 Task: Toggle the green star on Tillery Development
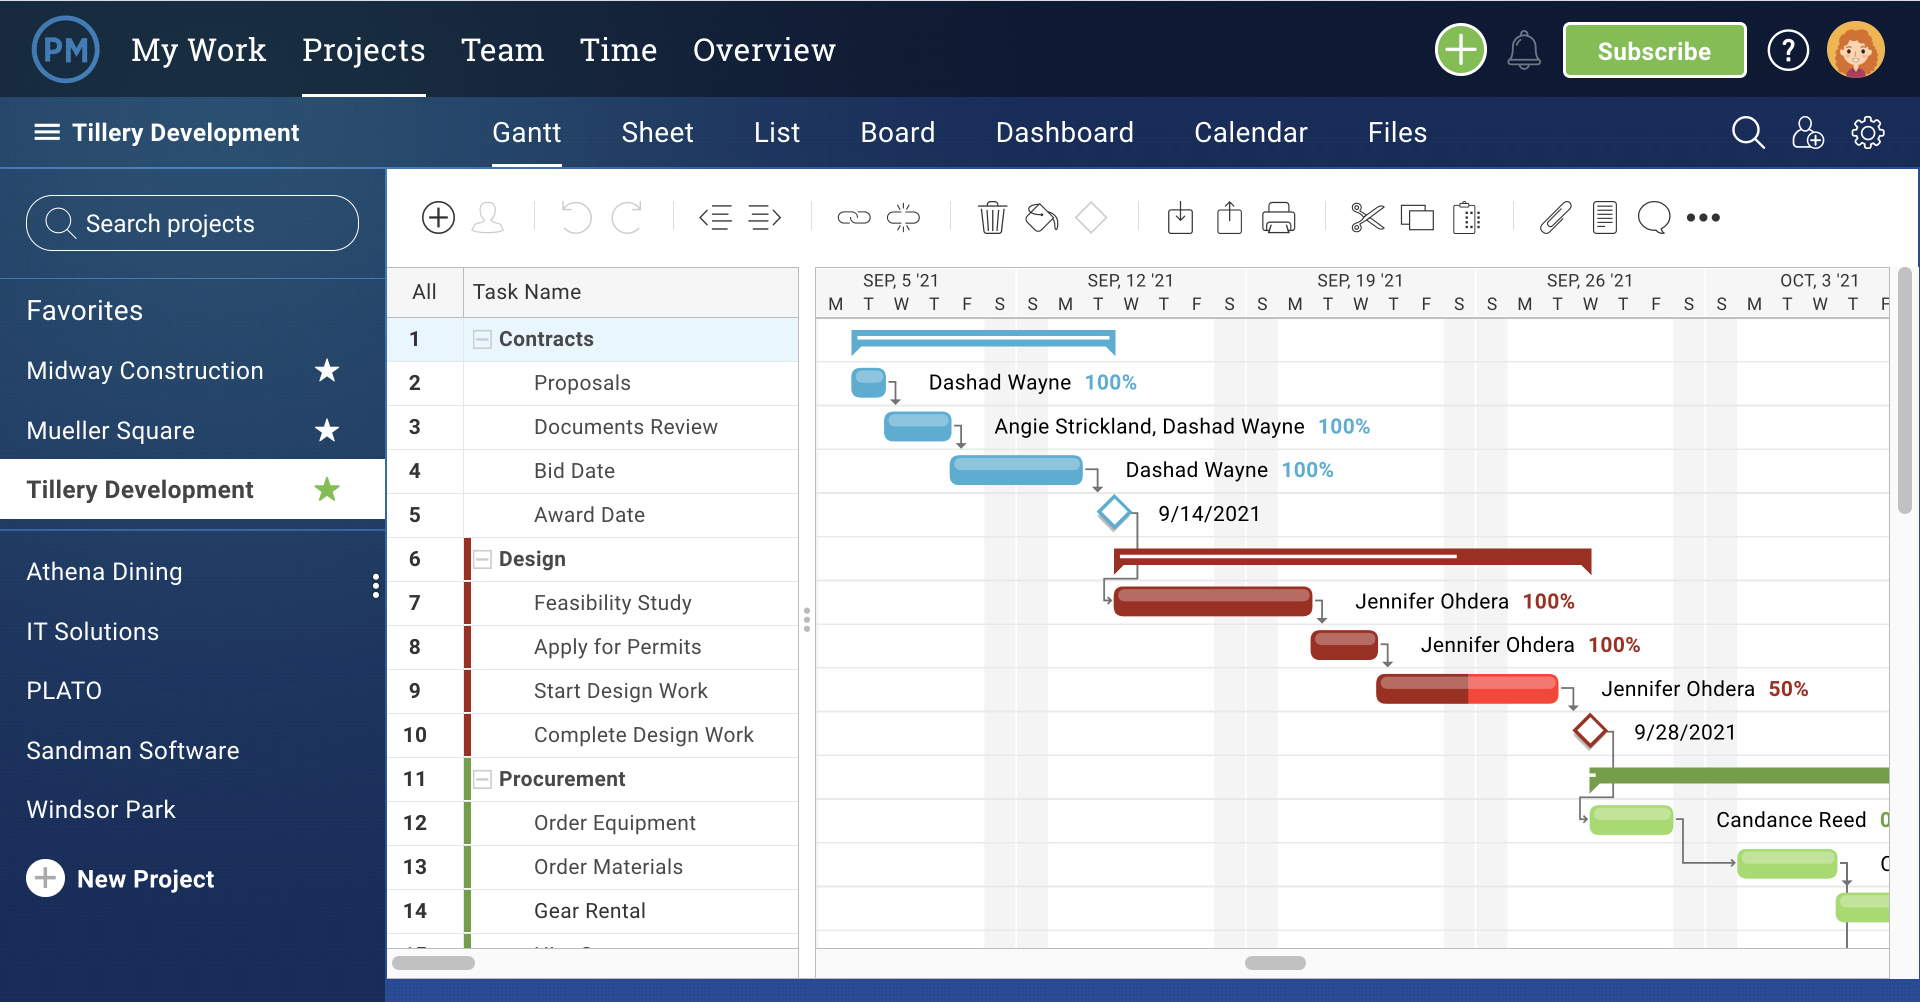pyautogui.click(x=327, y=490)
